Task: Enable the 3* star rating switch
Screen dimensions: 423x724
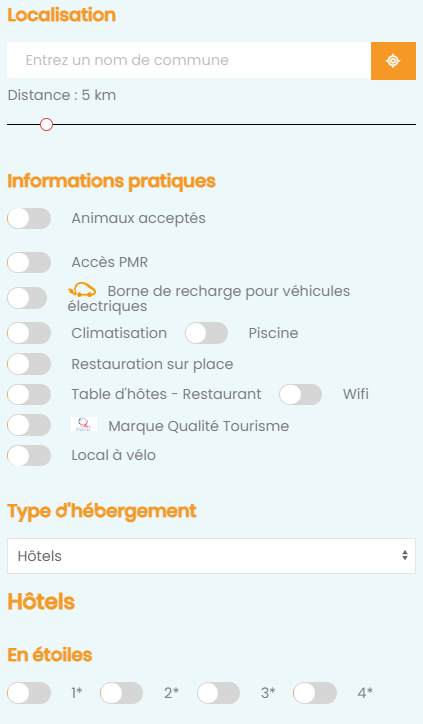Action: 218,693
